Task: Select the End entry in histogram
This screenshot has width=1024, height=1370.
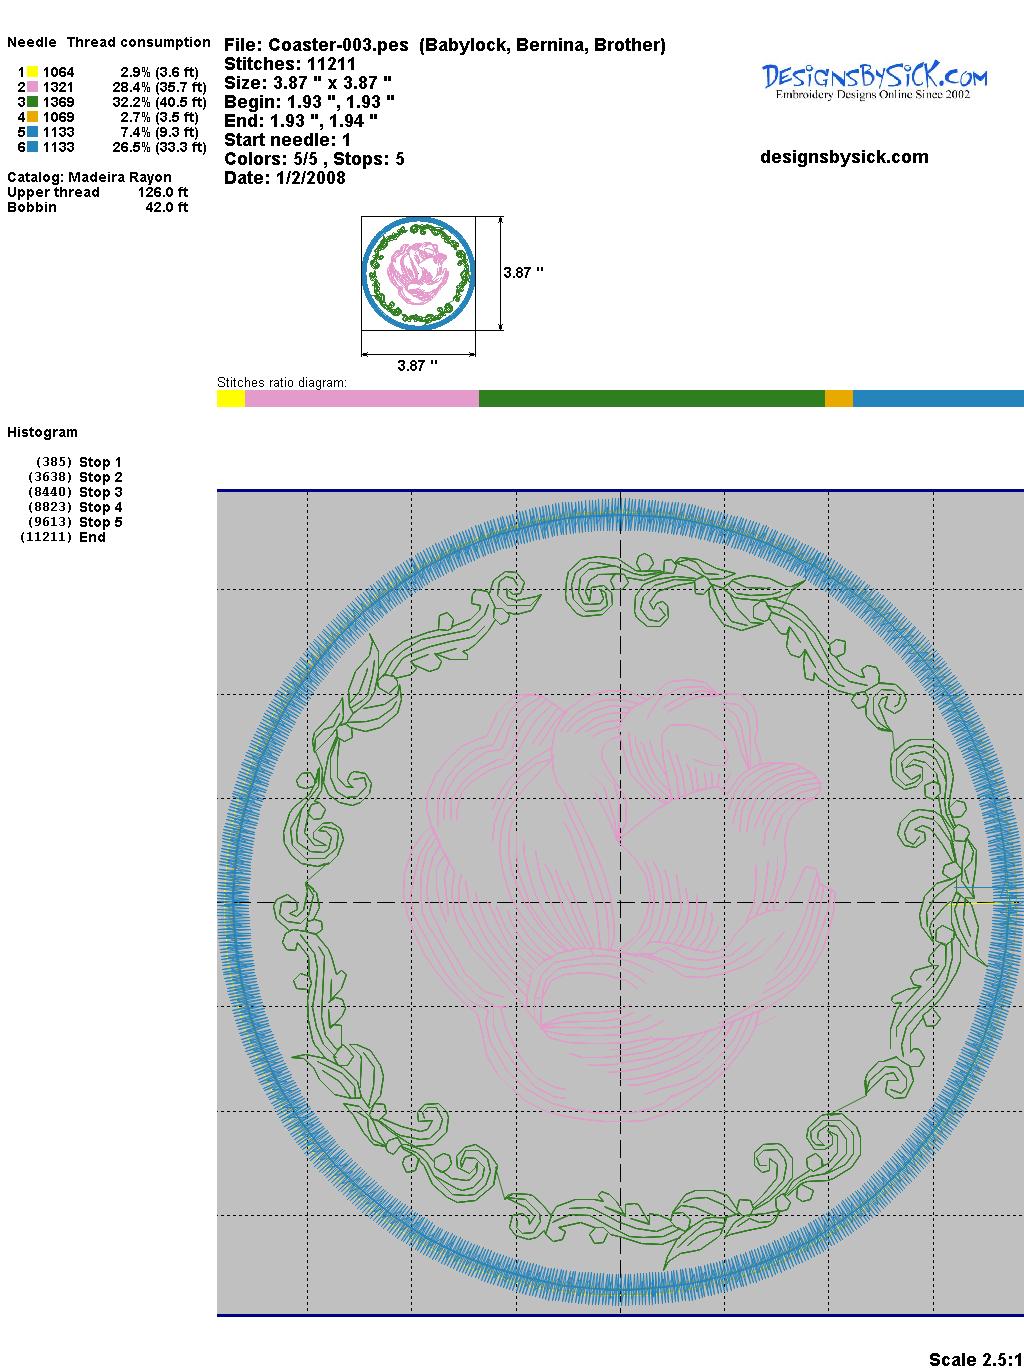Action: 92,537
